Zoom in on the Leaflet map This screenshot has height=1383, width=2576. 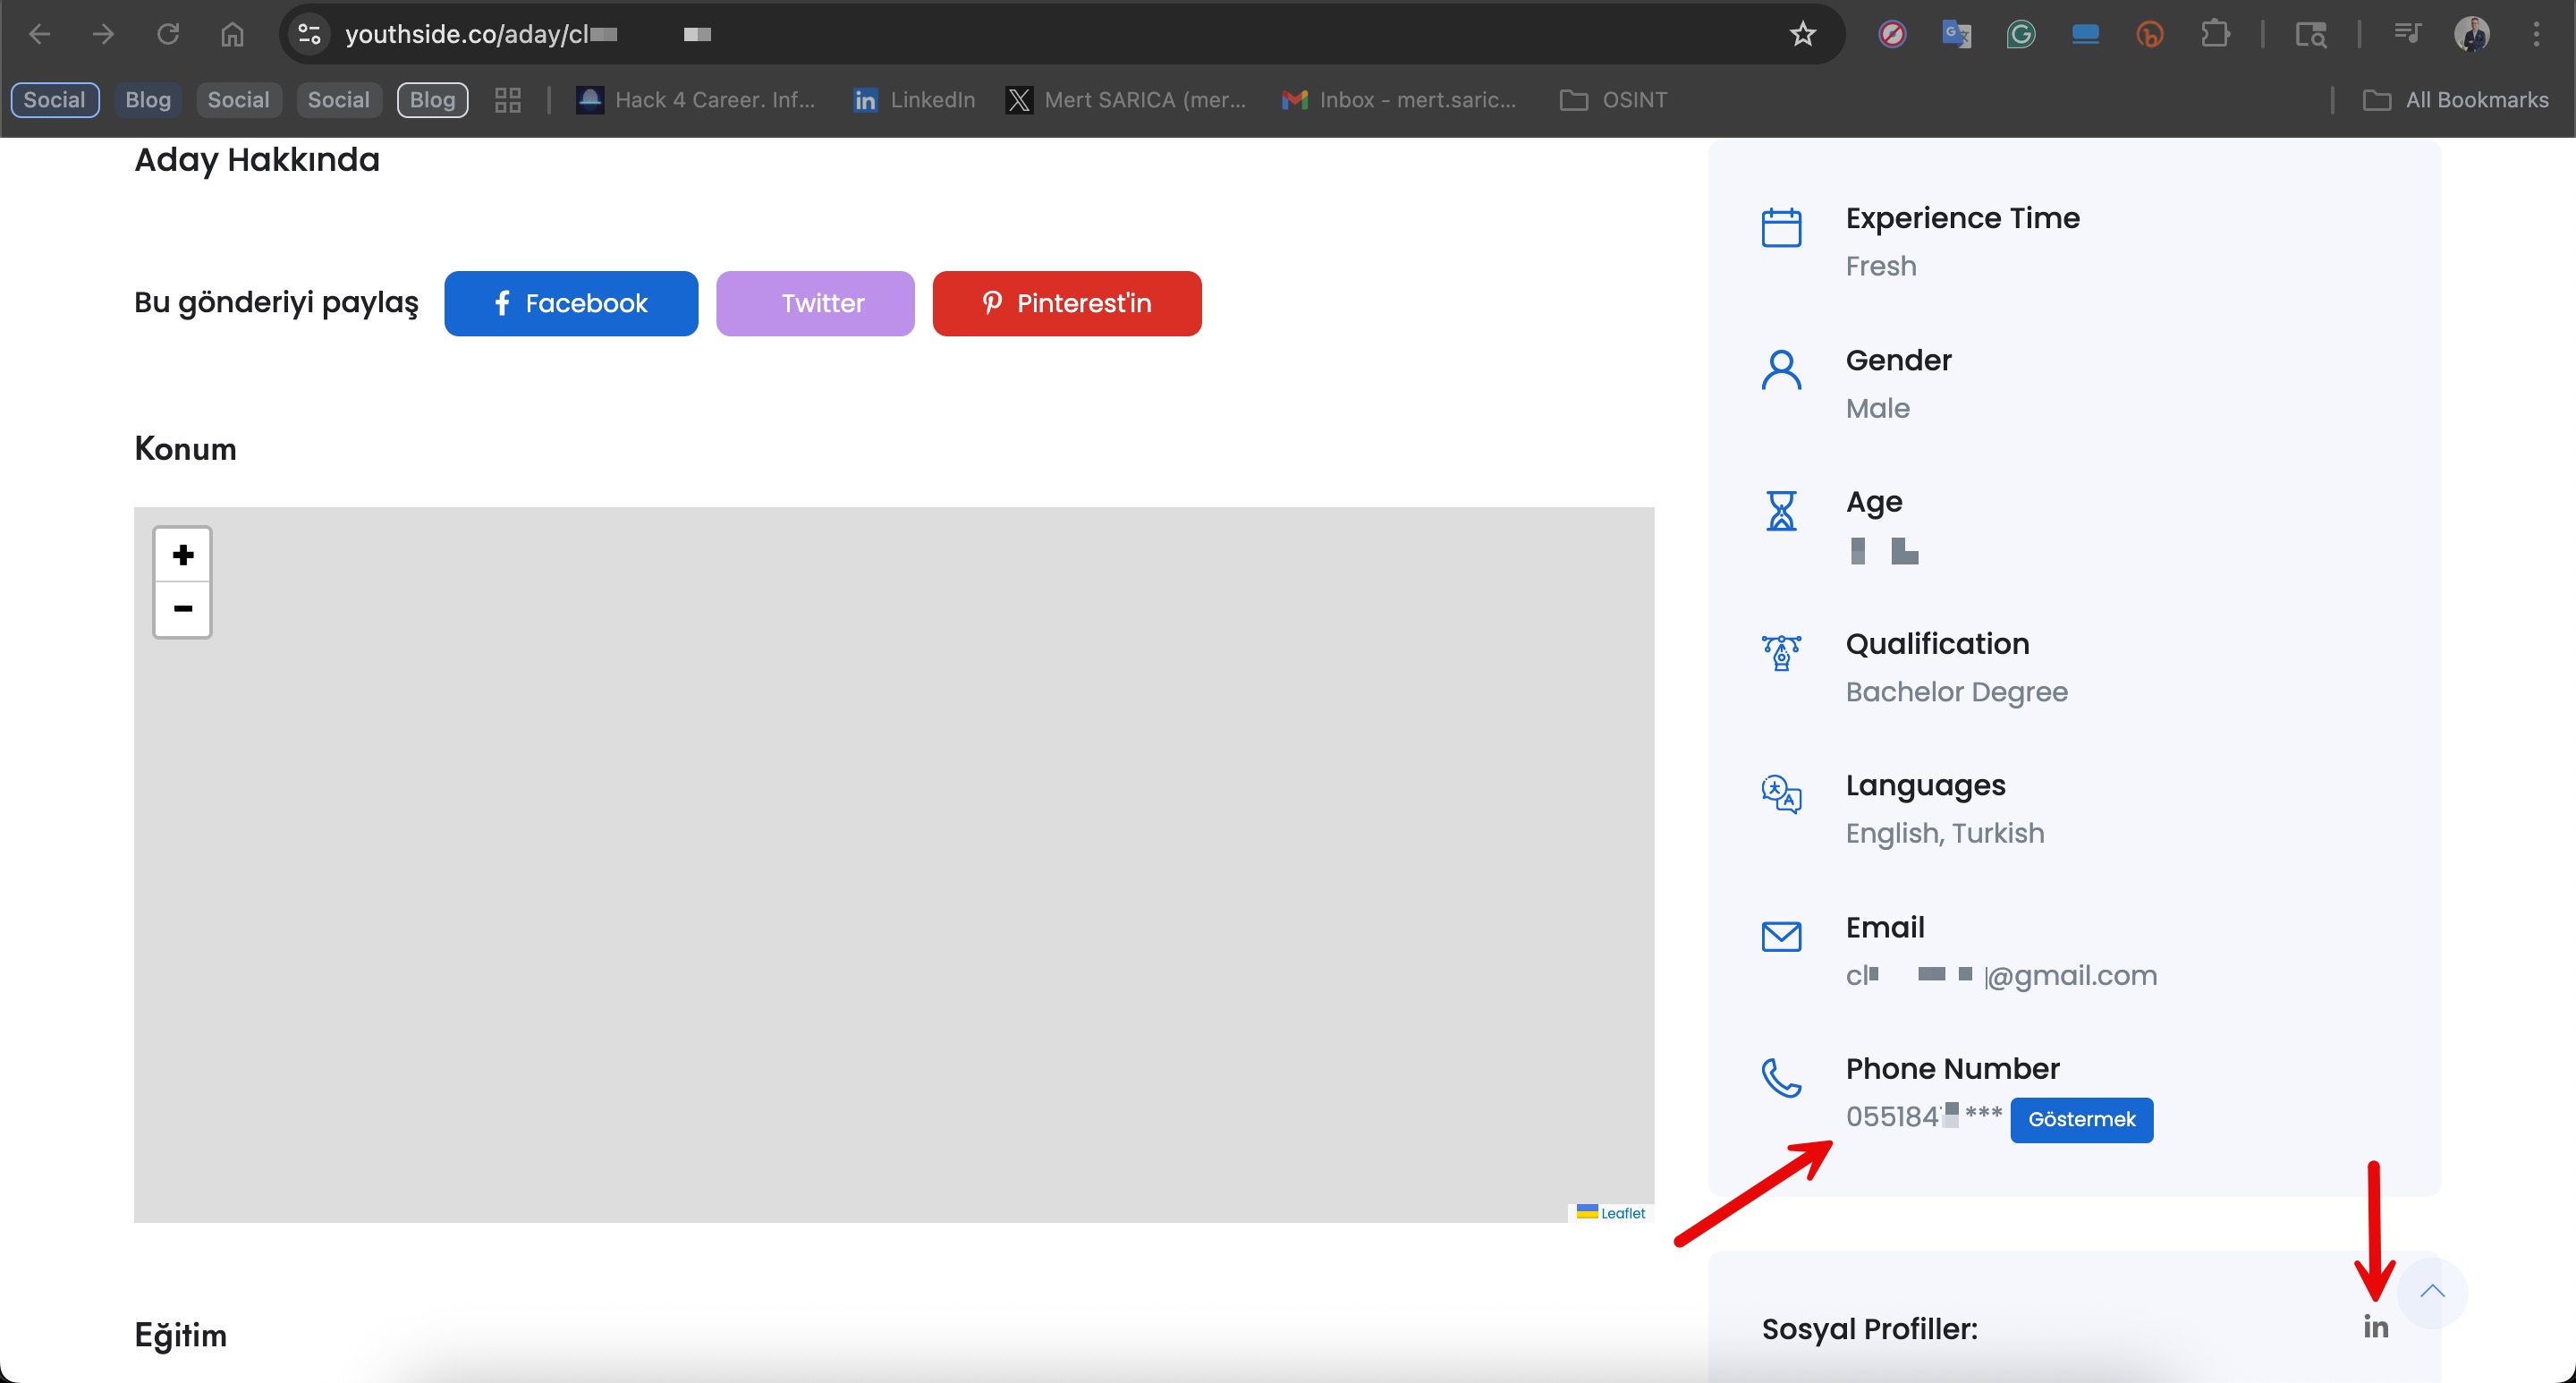183,555
